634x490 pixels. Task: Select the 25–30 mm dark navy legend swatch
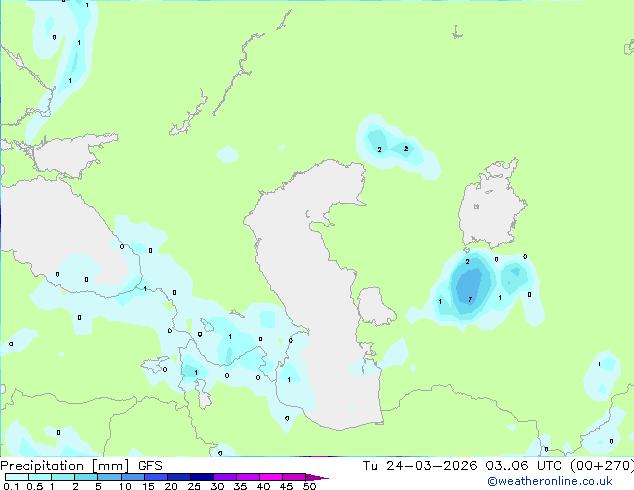pos(201,477)
